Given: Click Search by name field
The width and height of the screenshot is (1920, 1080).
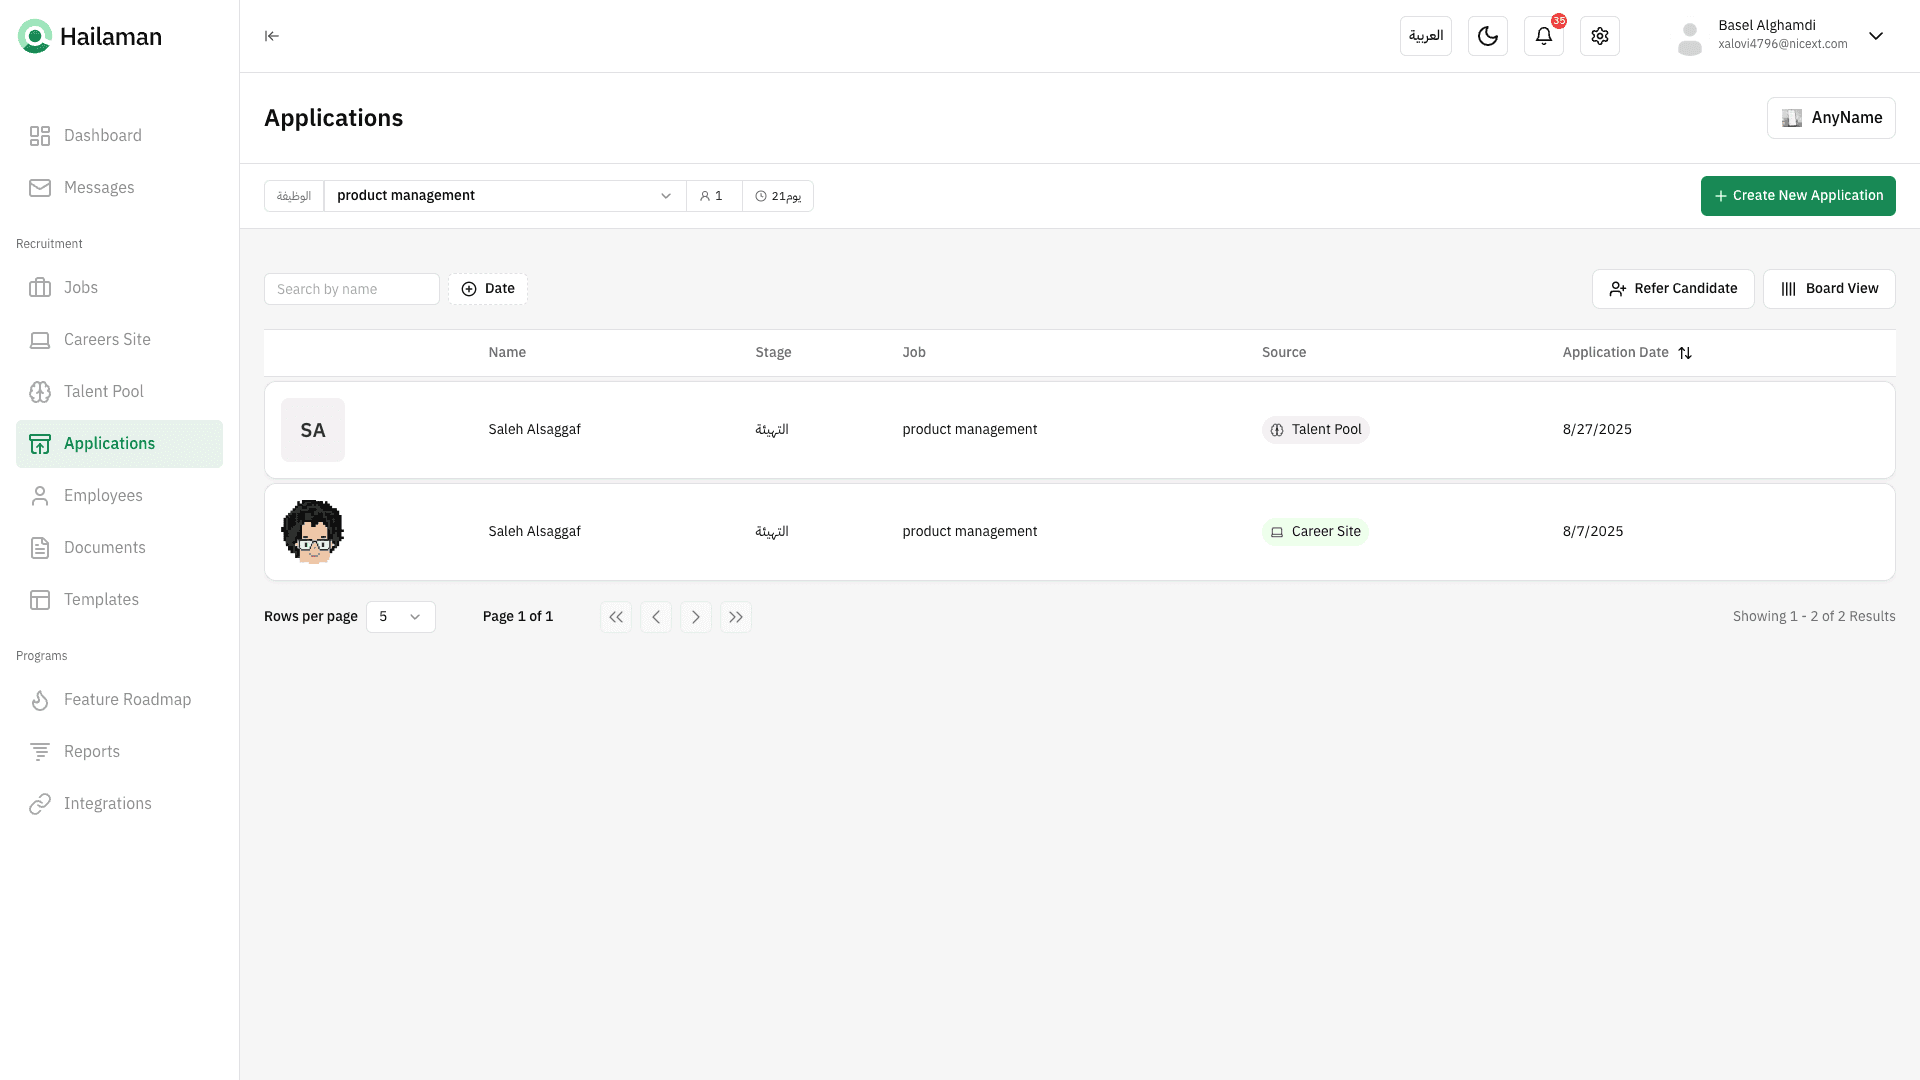Looking at the screenshot, I should pyautogui.click(x=351, y=289).
